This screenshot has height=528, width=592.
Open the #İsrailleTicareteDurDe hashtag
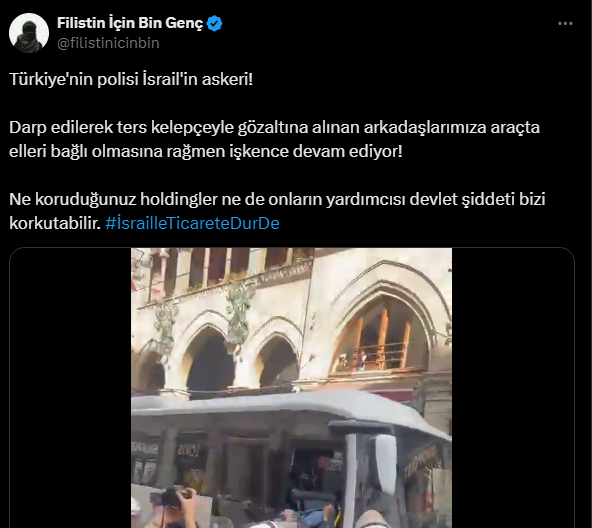click(193, 223)
